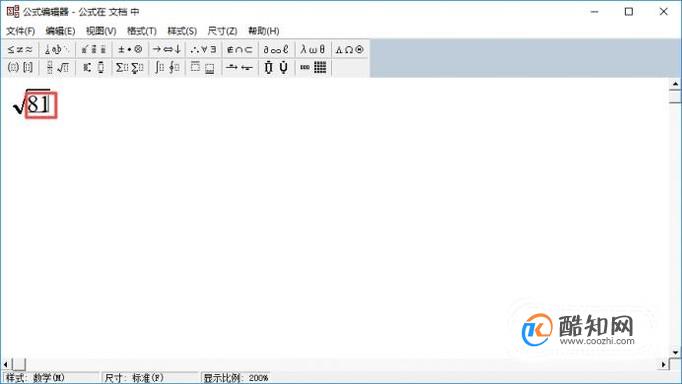Open the uppercase Greek letters palette (ΛΩ)

(x=350, y=50)
